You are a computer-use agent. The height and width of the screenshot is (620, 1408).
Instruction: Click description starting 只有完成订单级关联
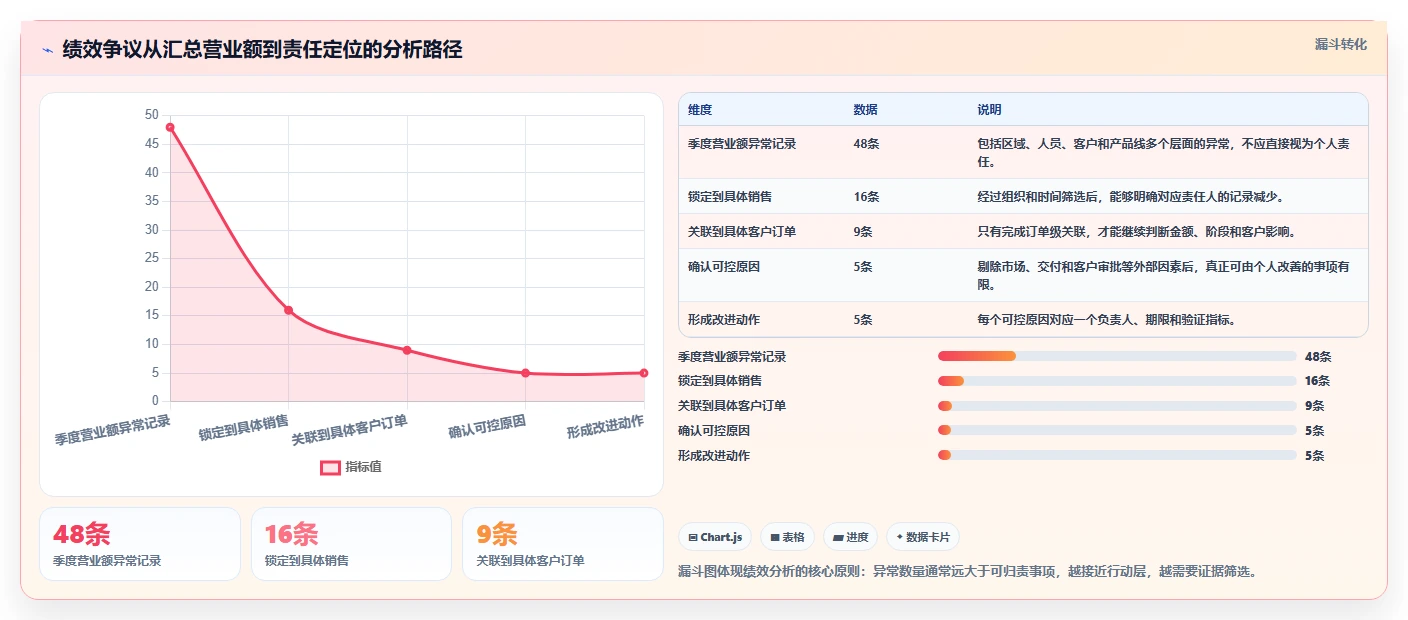tap(1136, 232)
